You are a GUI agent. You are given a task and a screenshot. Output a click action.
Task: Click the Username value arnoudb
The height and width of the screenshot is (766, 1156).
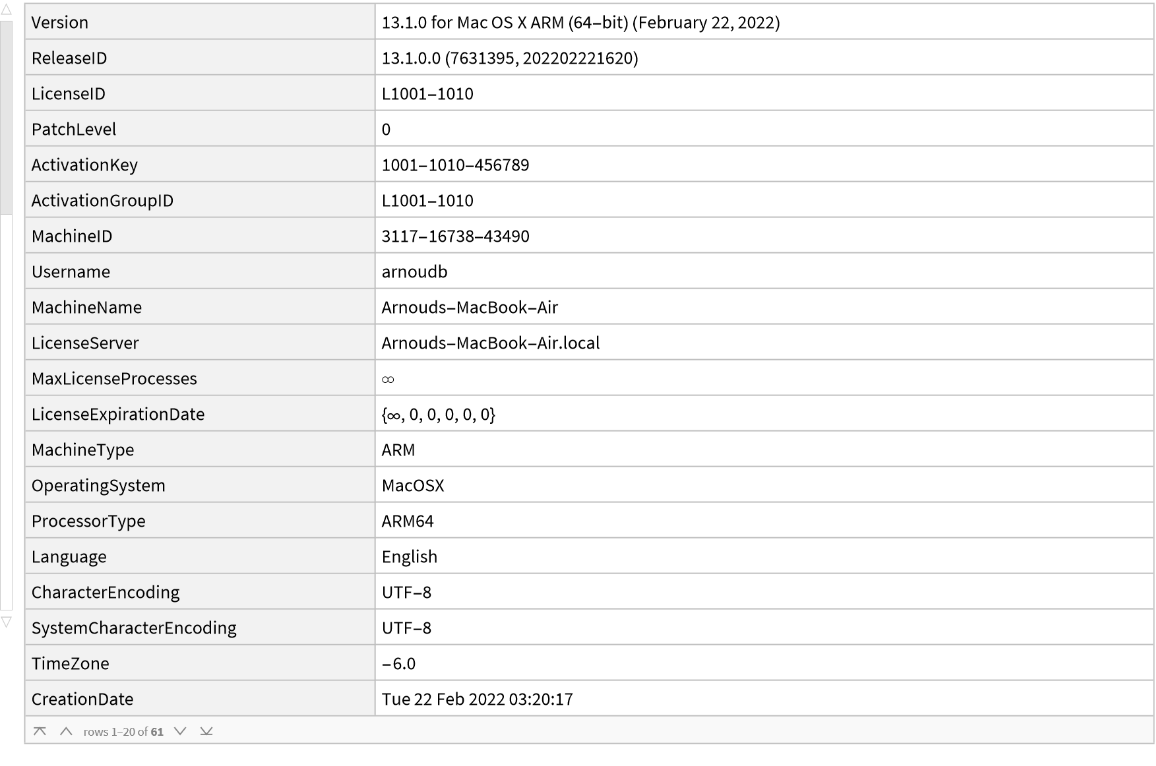[415, 272]
